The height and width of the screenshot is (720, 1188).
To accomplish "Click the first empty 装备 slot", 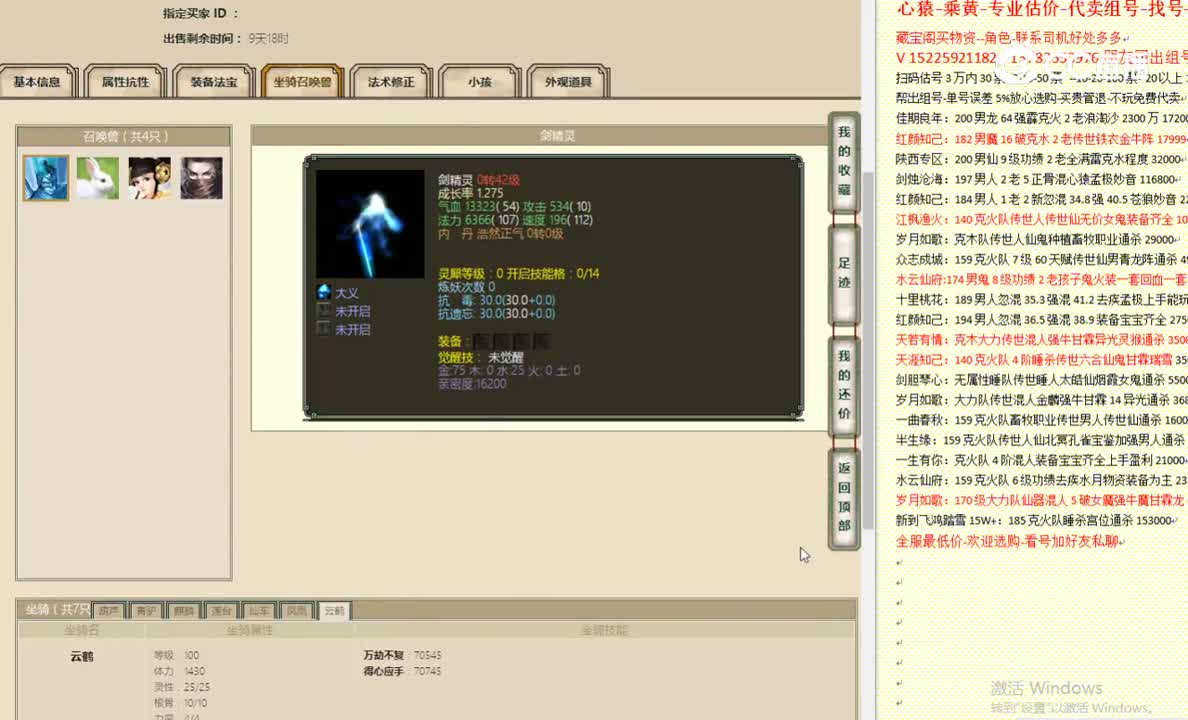I will 481,342.
